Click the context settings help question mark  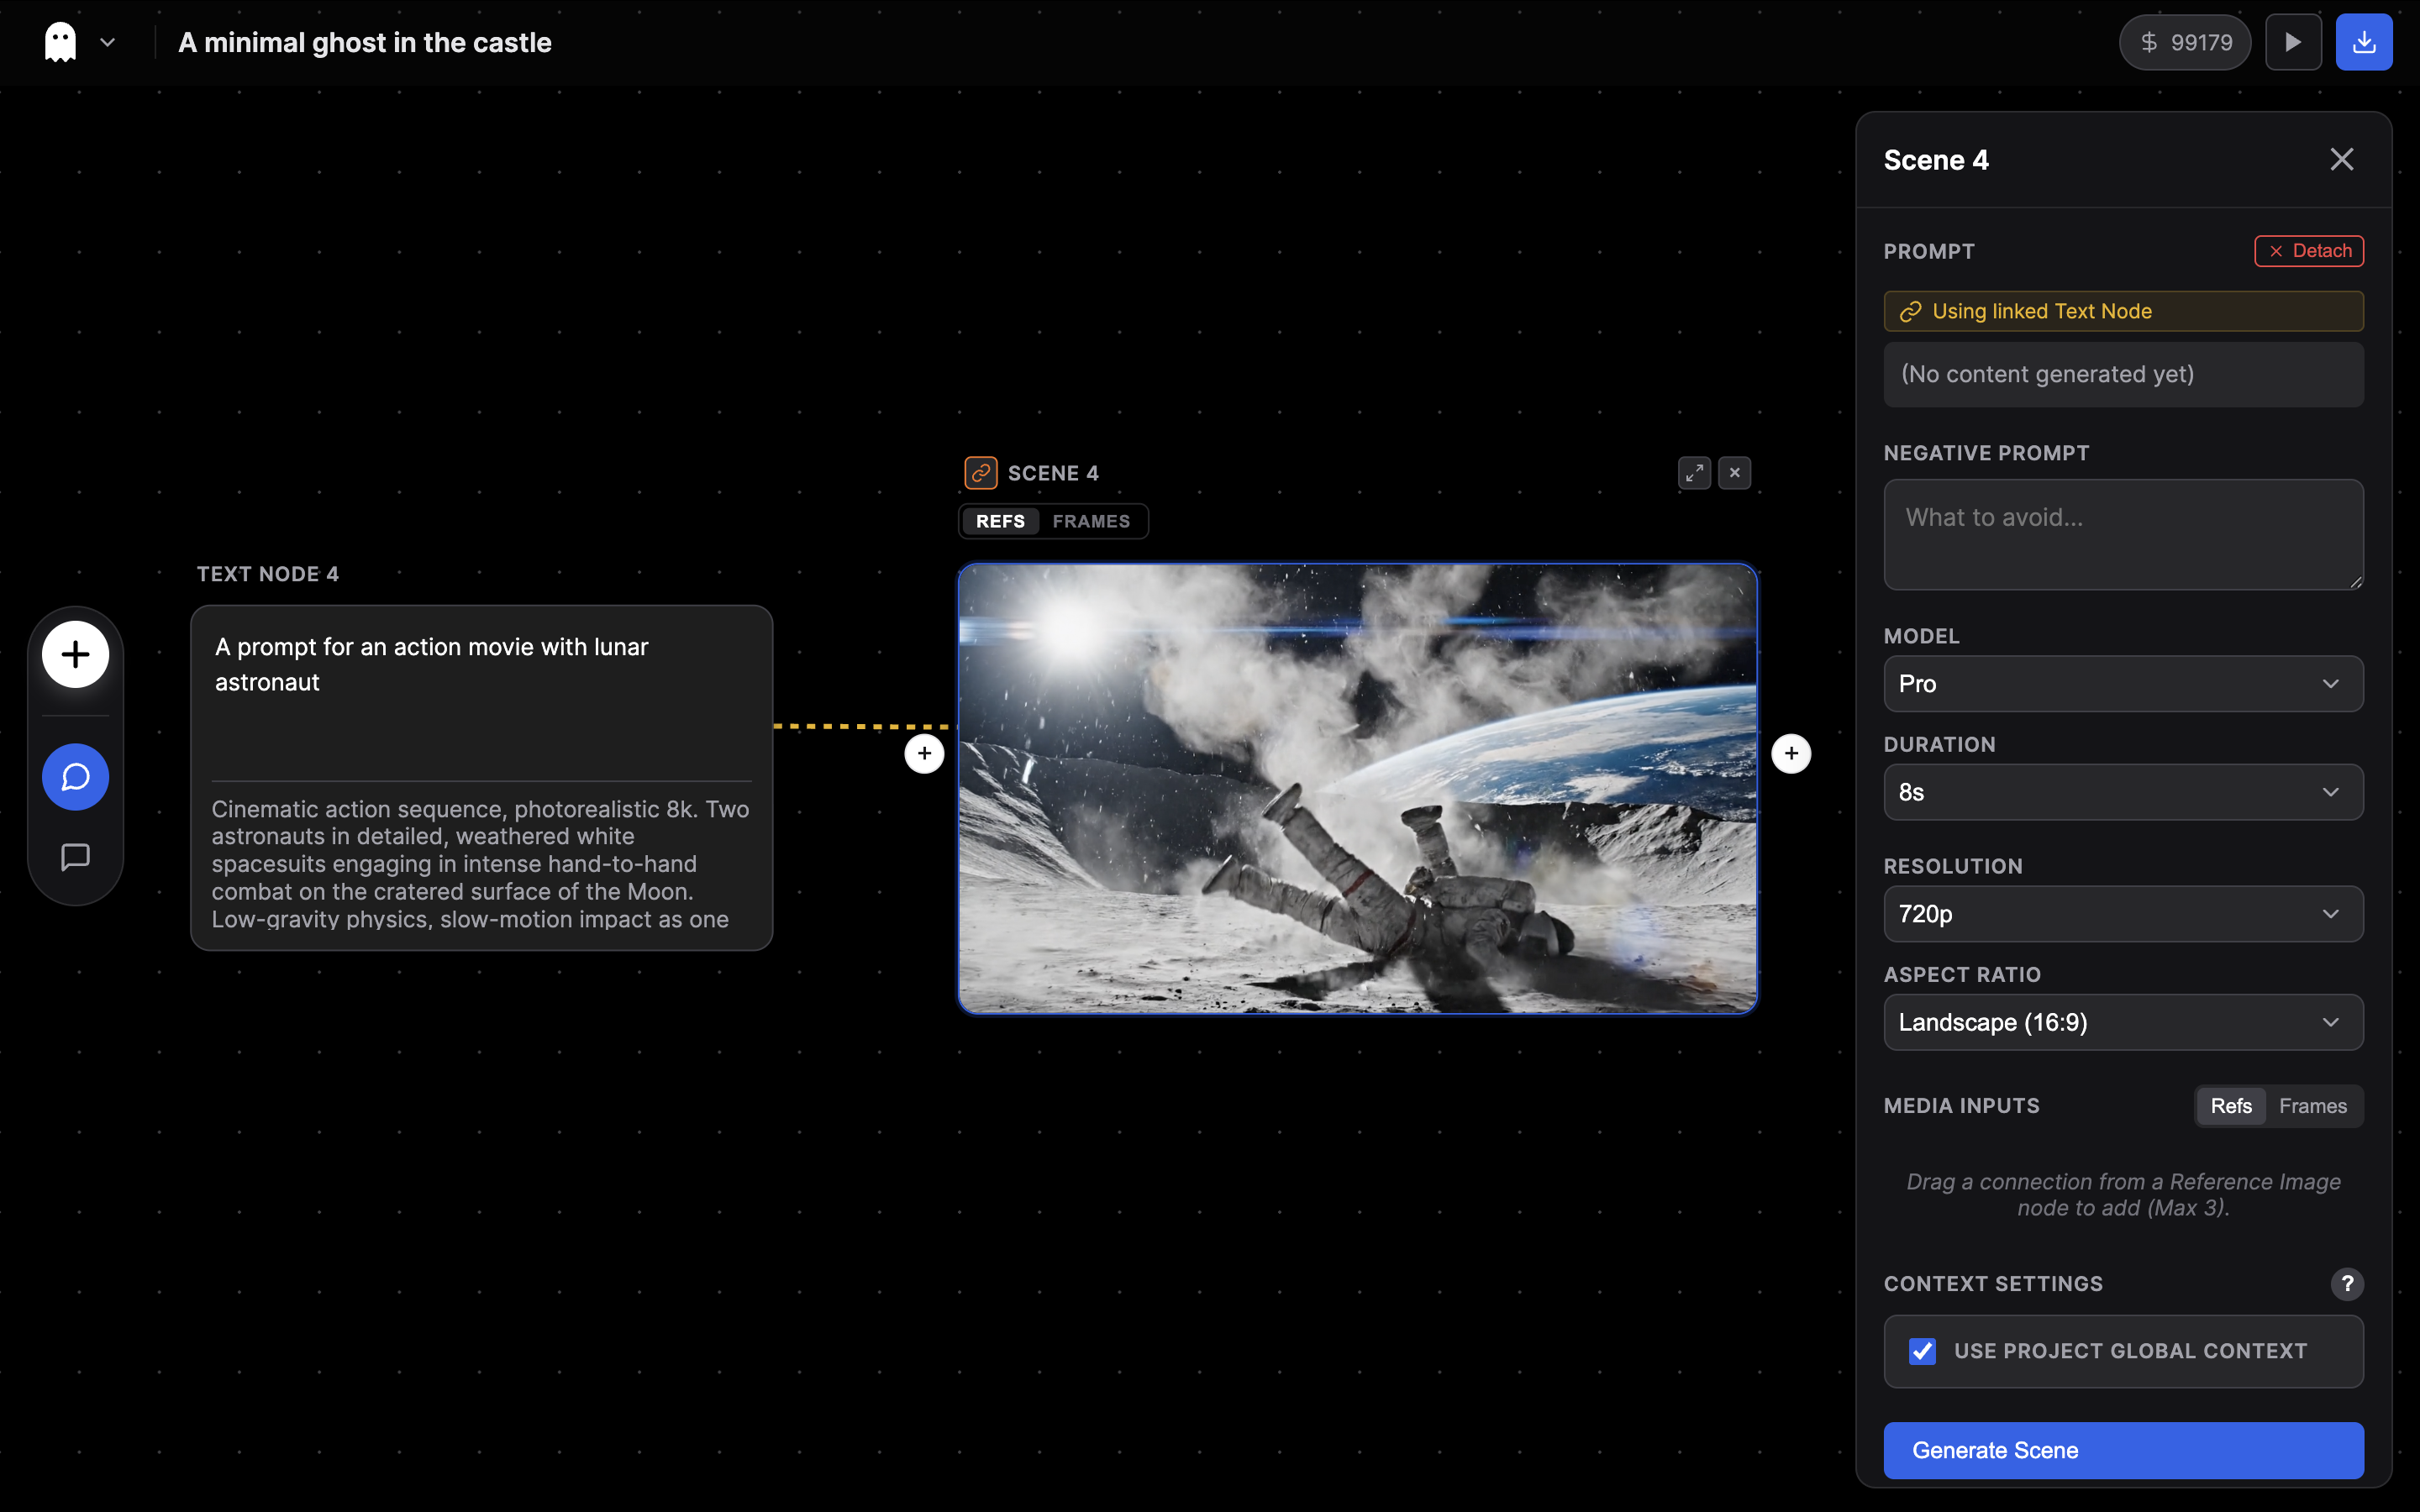click(2347, 1283)
